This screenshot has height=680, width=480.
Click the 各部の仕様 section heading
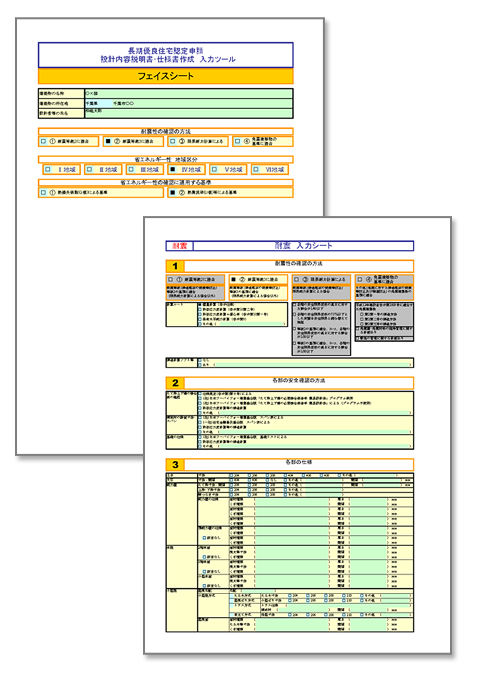299,462
